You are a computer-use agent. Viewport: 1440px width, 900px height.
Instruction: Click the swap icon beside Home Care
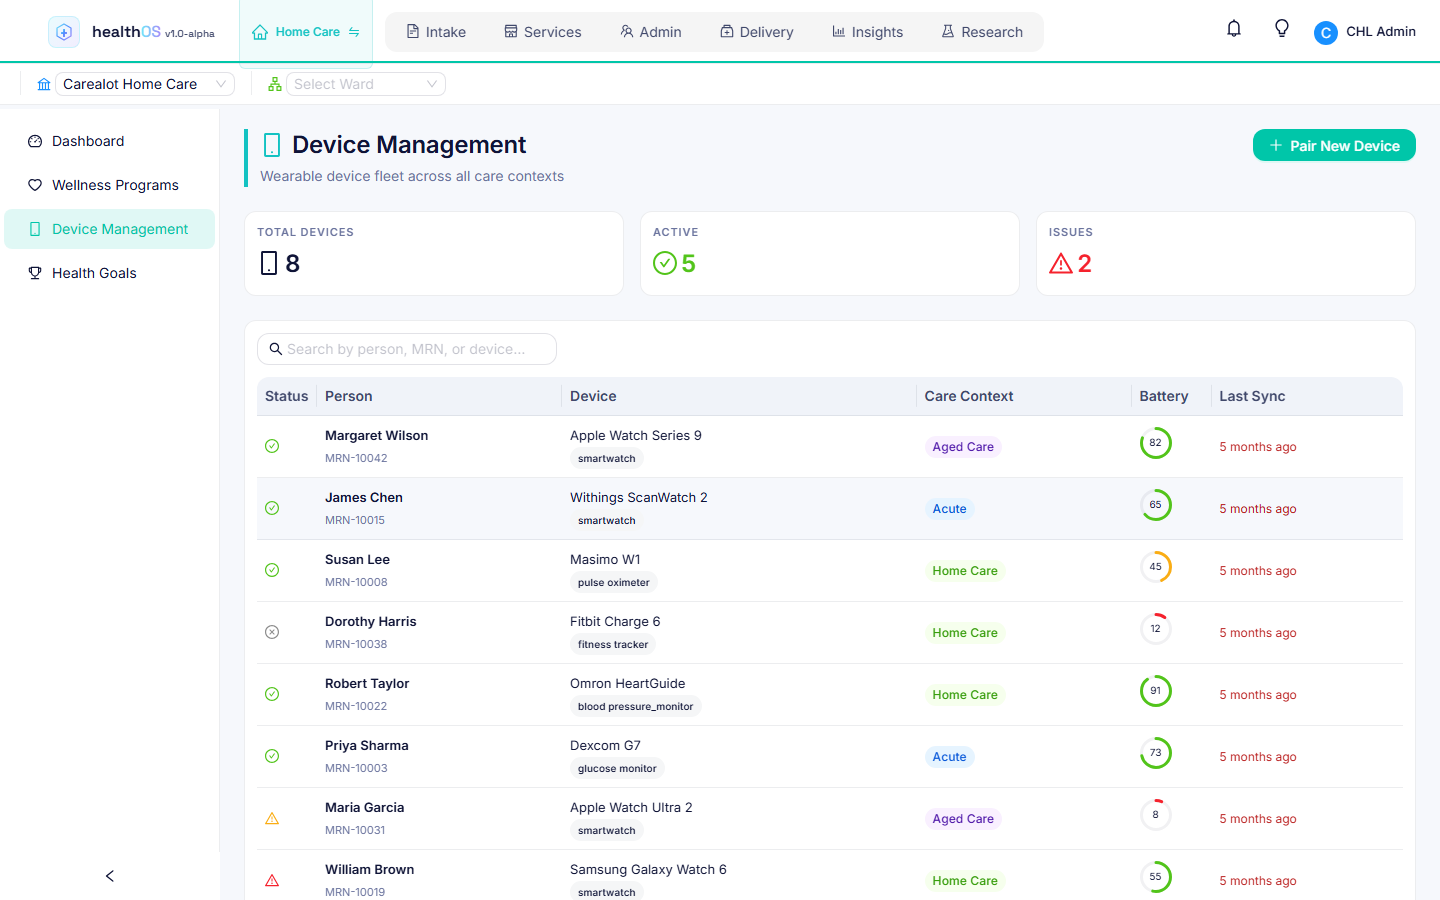click(354, 32)
